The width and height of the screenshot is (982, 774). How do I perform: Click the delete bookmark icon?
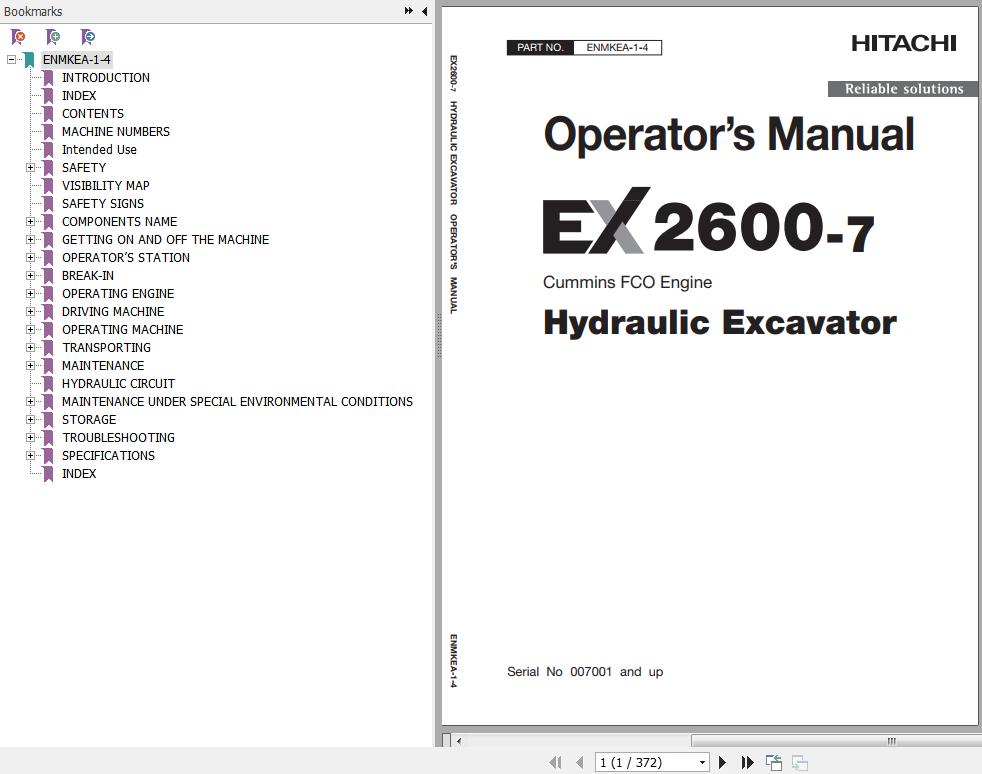(19, 37)
